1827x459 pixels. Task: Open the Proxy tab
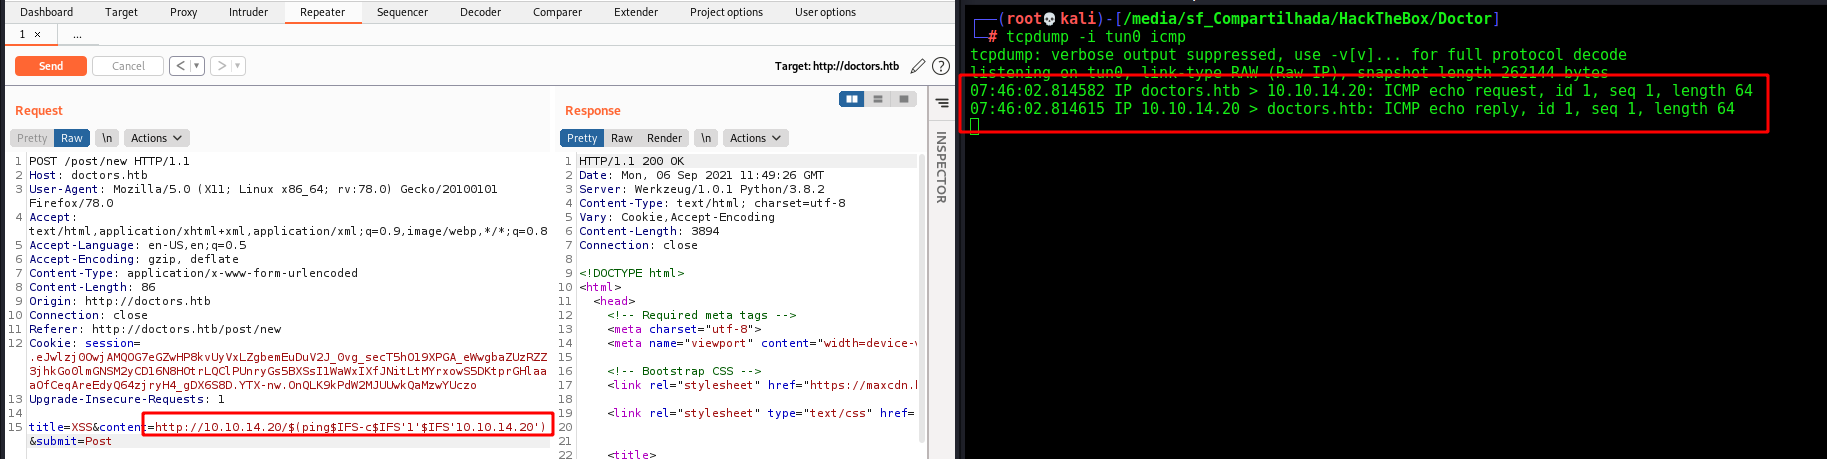tap(183, 12)
